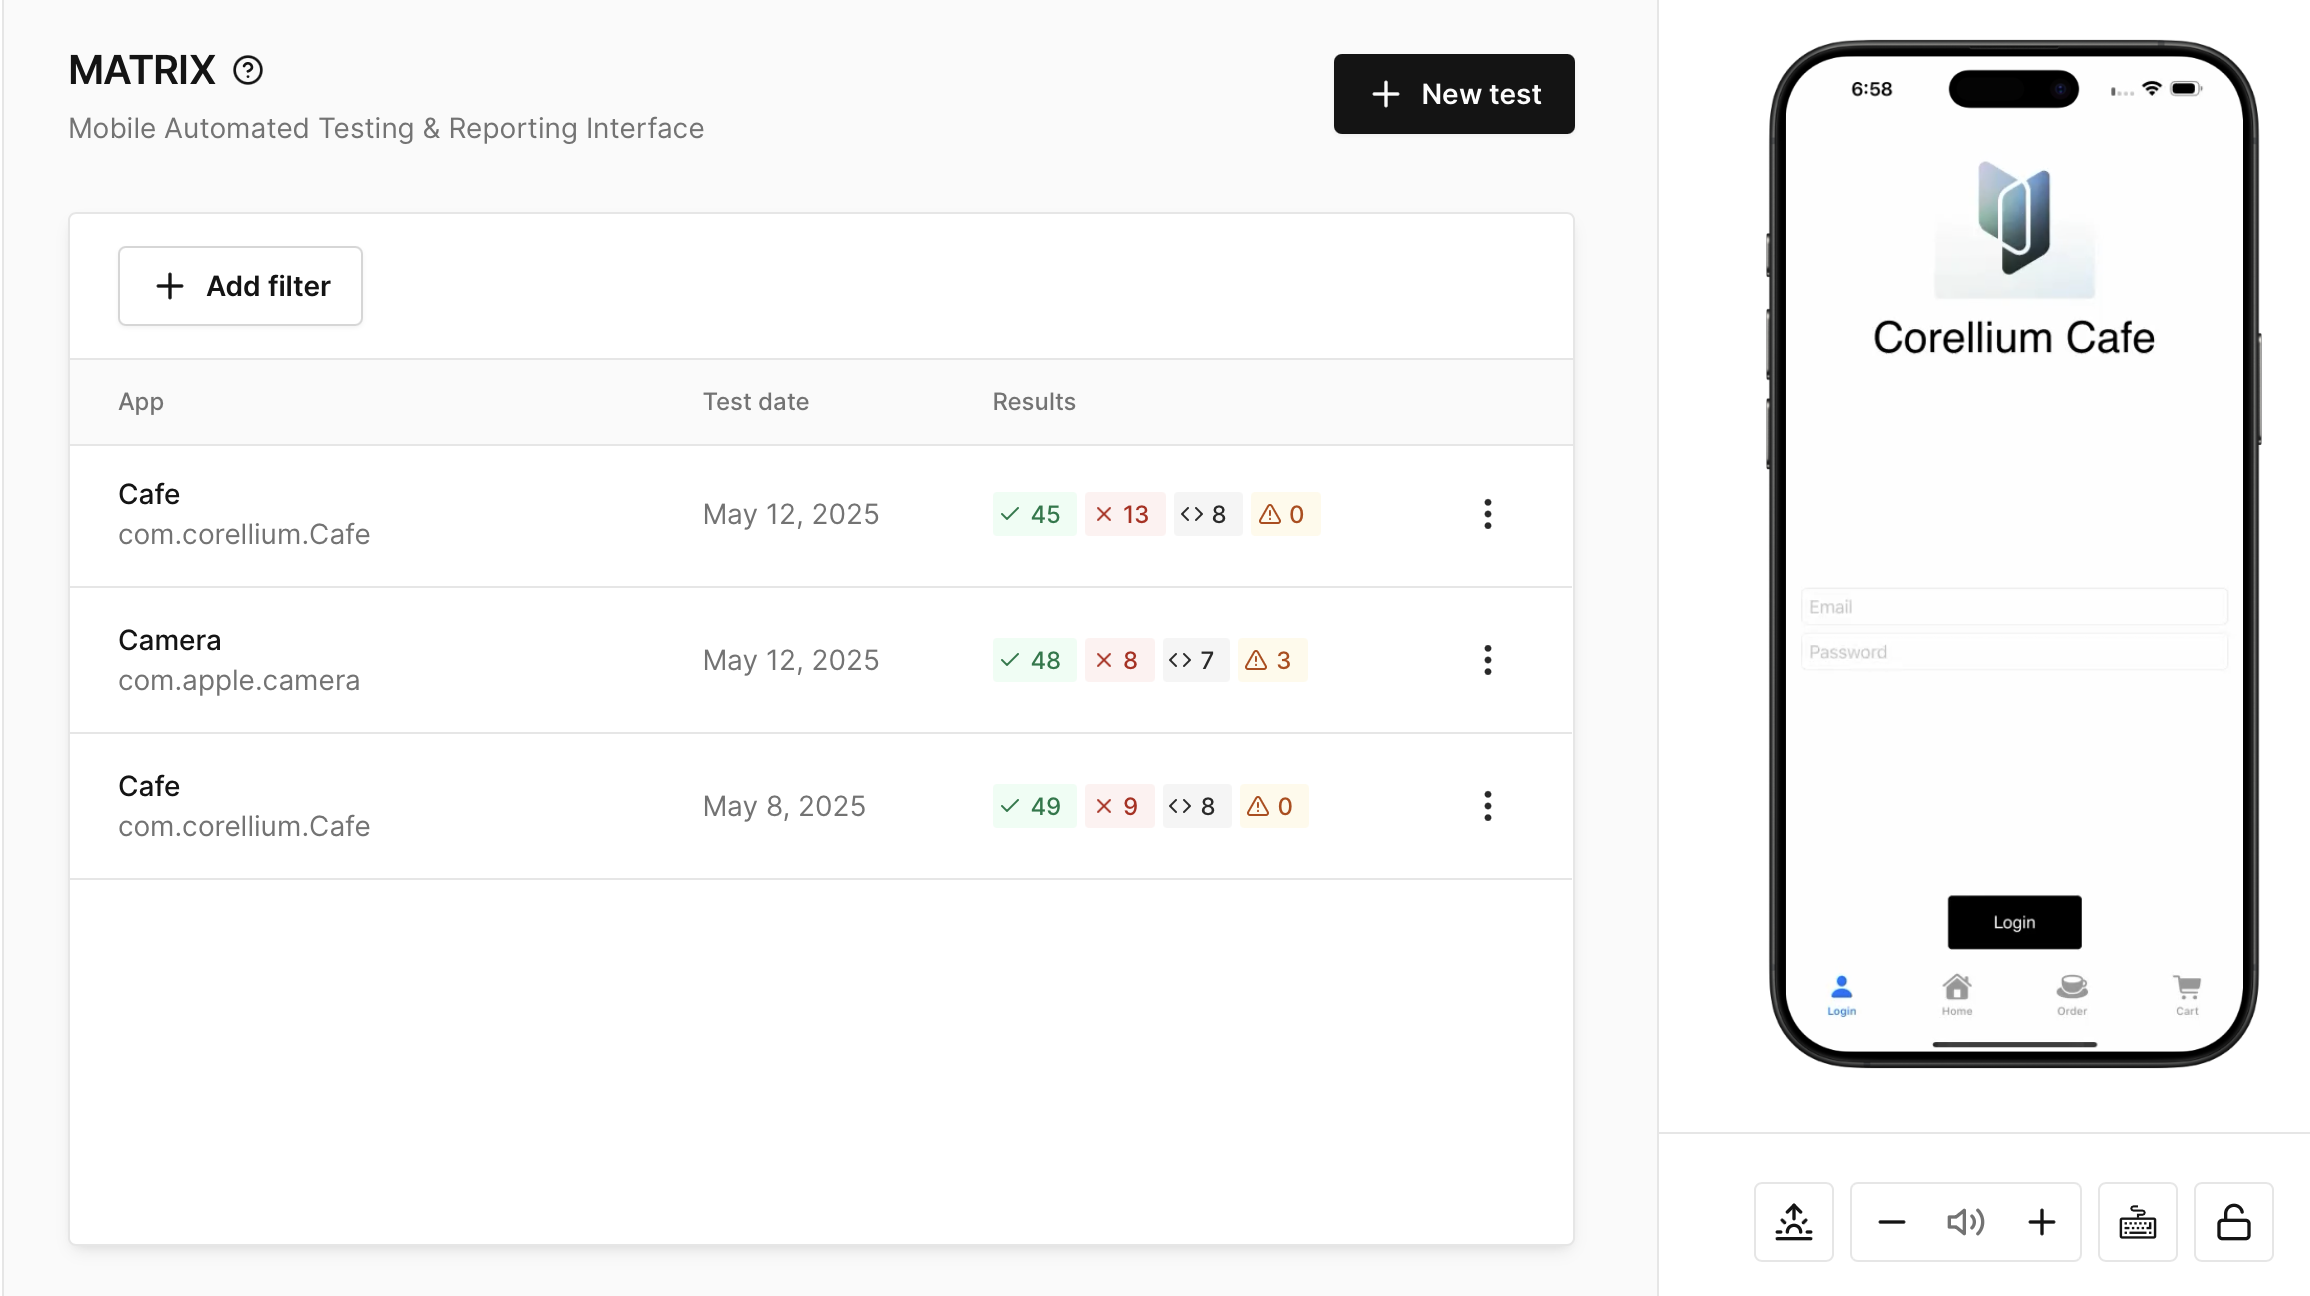The image size is (2310, 1296).
Task: Tap the Home tab in phone bottom bar
Action: click(1957, 995)
